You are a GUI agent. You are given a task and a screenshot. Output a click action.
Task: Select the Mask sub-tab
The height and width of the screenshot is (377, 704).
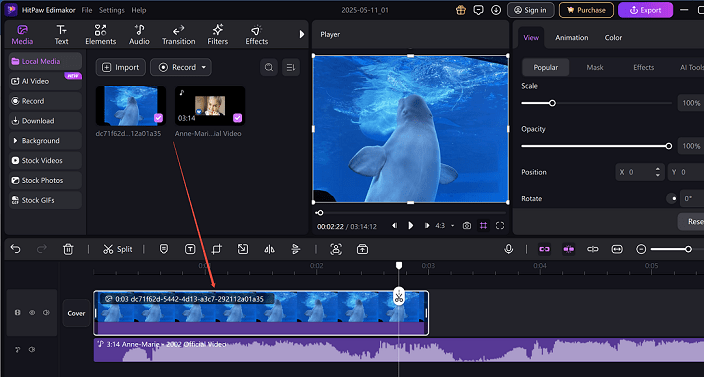pos(595,67)
